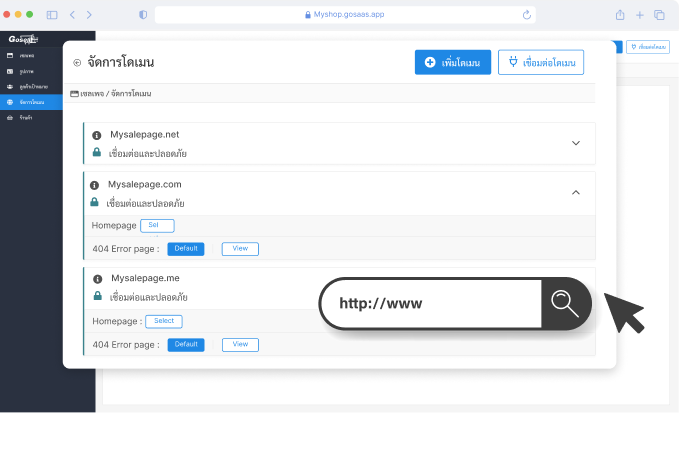Click the info icon next to Mysalepage.com

coord(94,186)
